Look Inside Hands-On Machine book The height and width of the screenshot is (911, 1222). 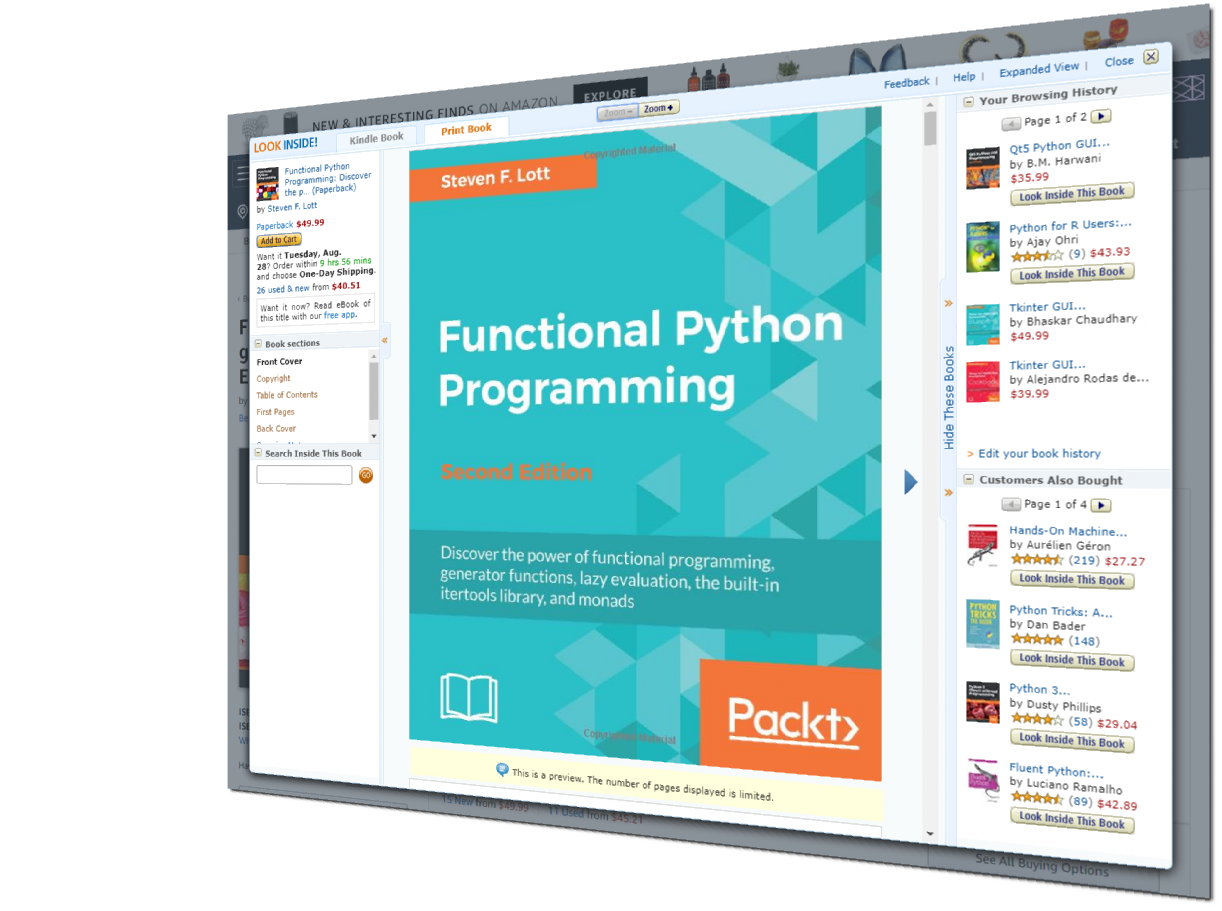pos(1072,579)
